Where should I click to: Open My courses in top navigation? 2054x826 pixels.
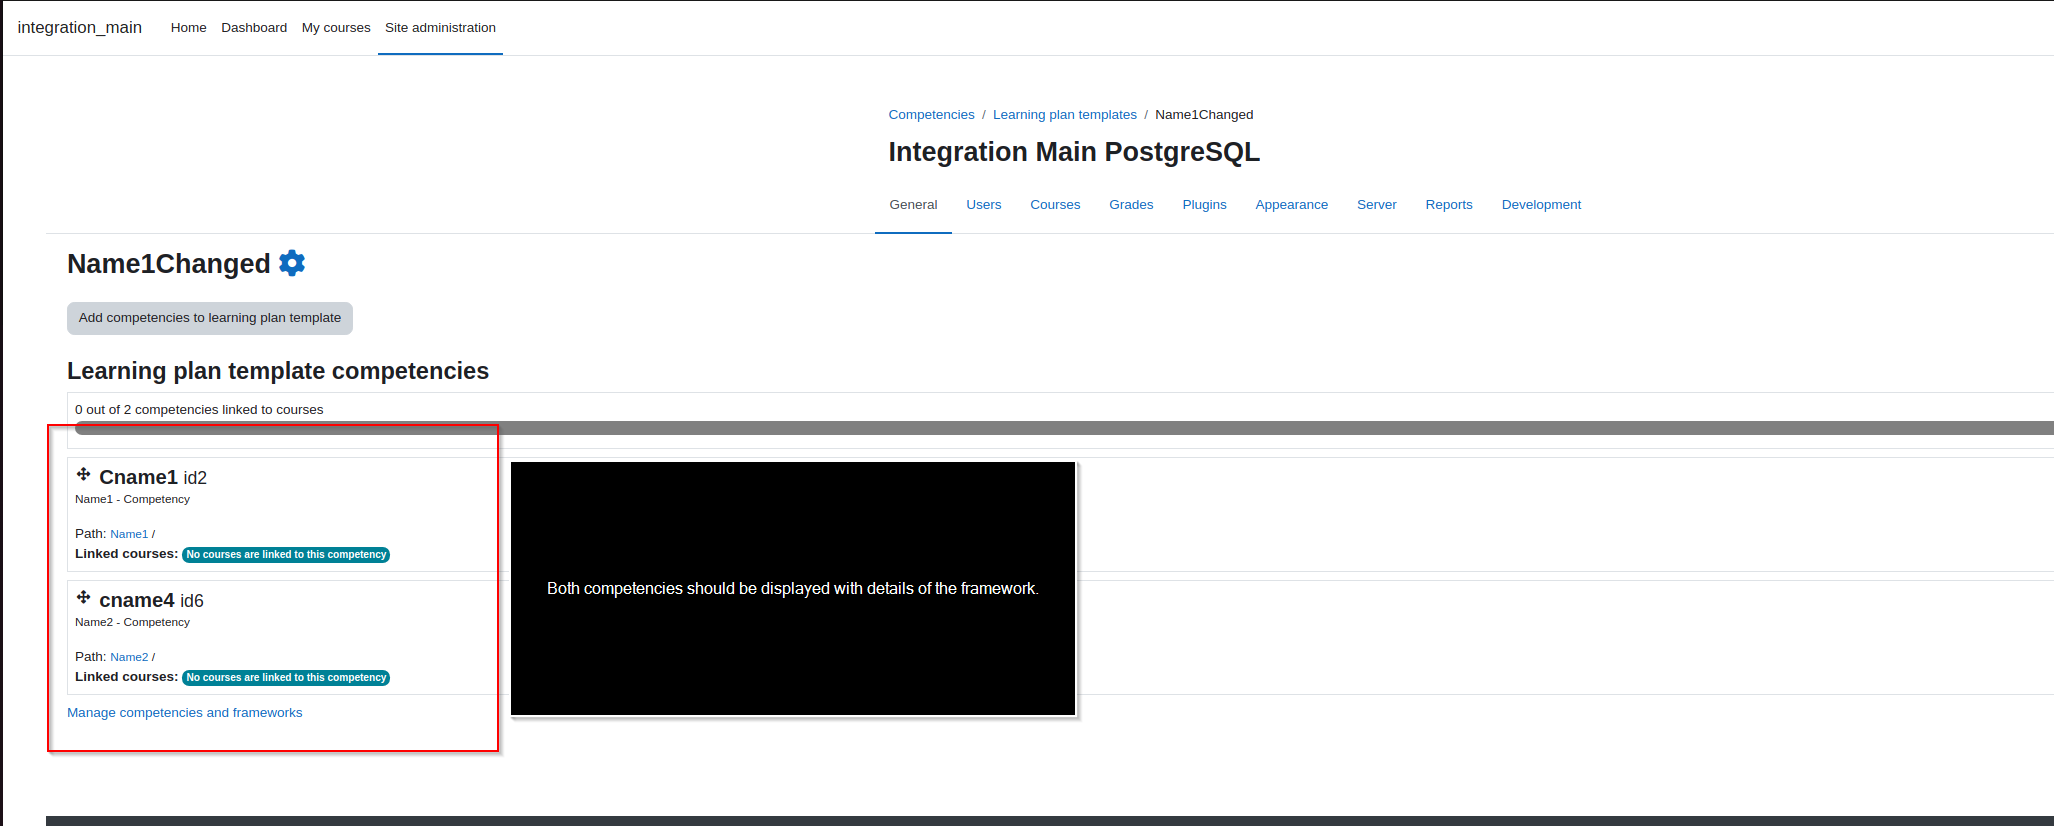[x=336, y=28]
